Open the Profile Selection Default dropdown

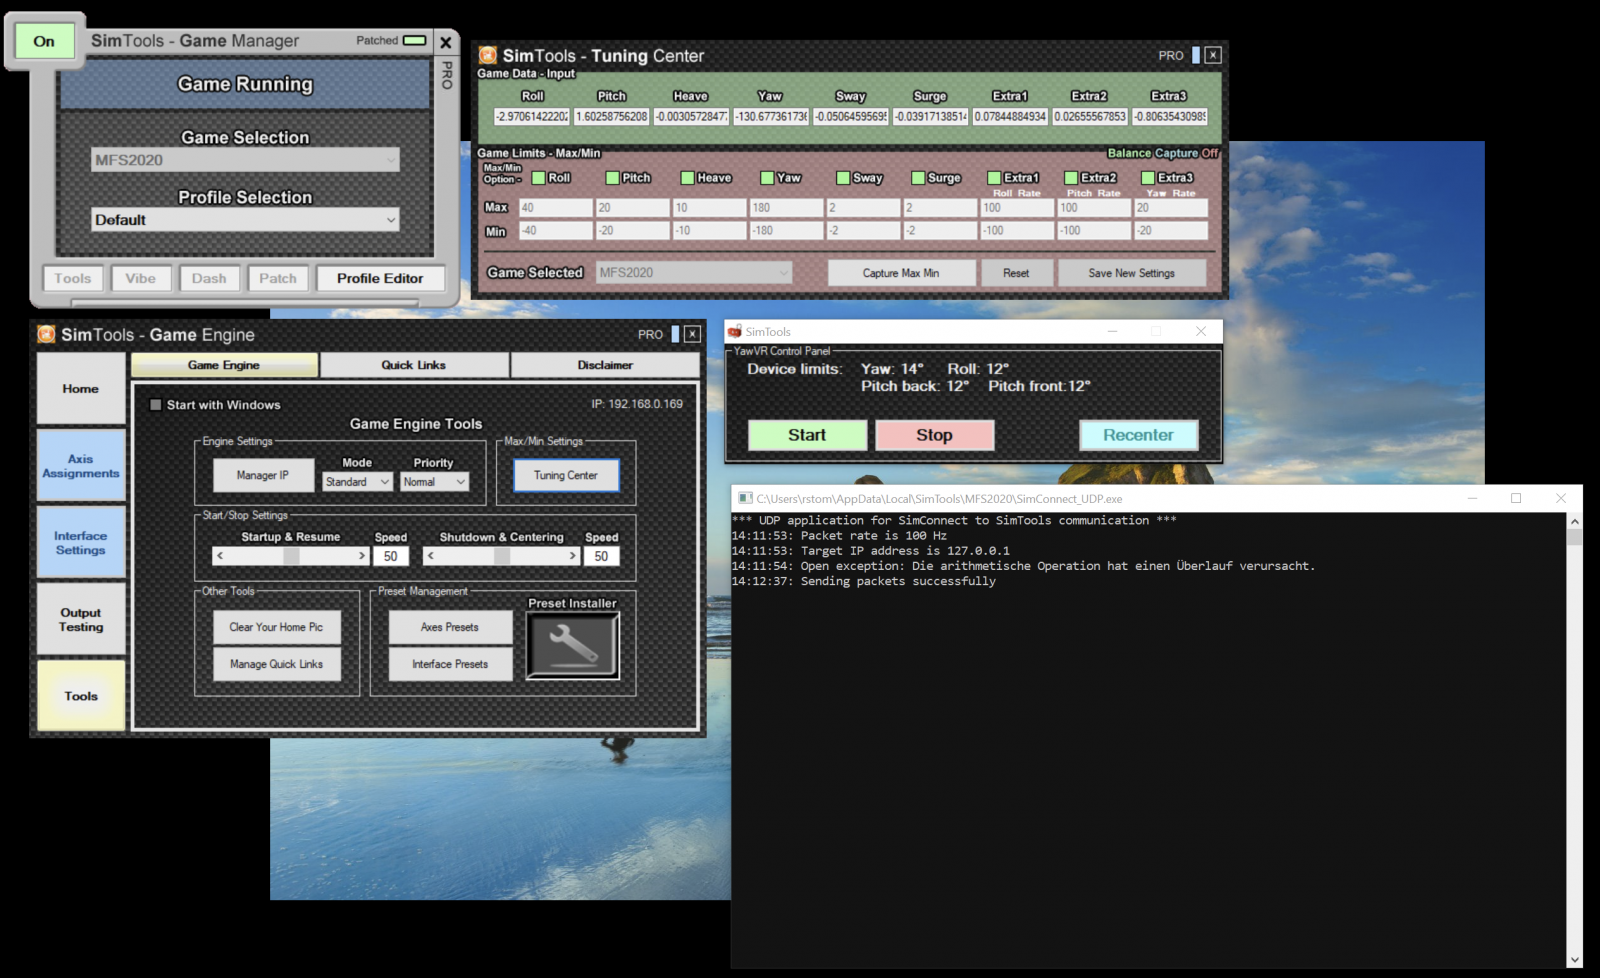coord(245,220)
